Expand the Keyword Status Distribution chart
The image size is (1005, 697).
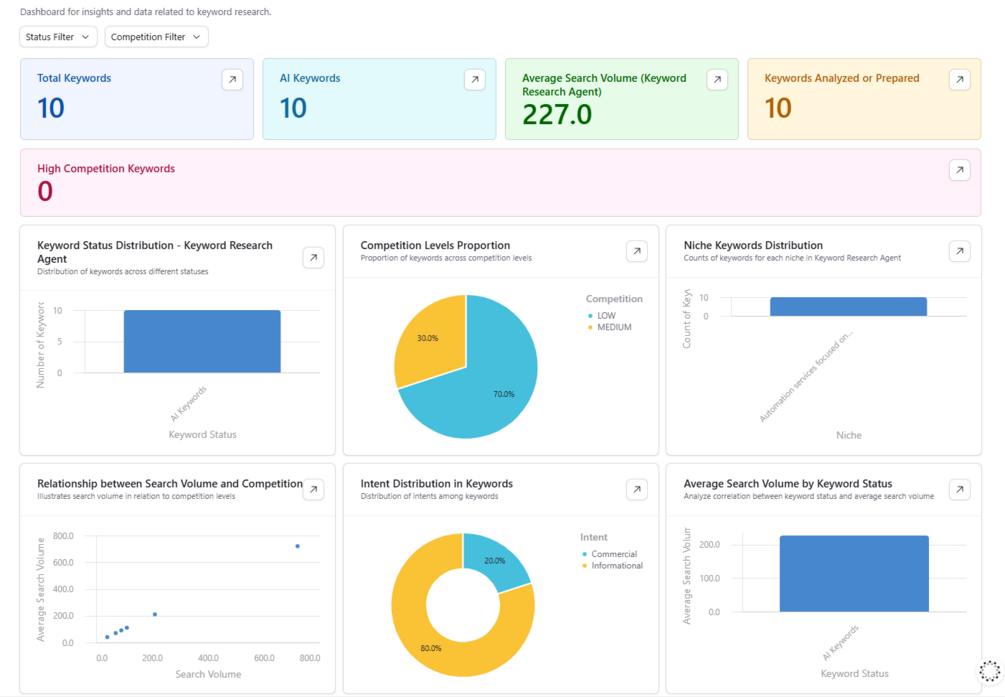(313, 258)
